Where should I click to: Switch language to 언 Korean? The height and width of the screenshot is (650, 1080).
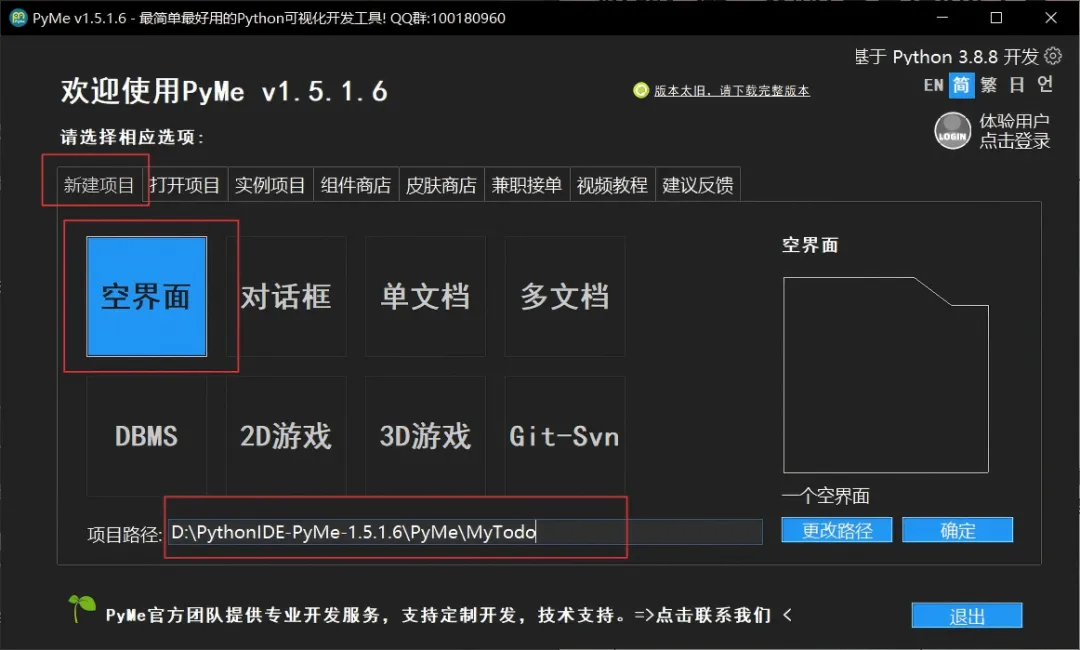(1045, 85)
